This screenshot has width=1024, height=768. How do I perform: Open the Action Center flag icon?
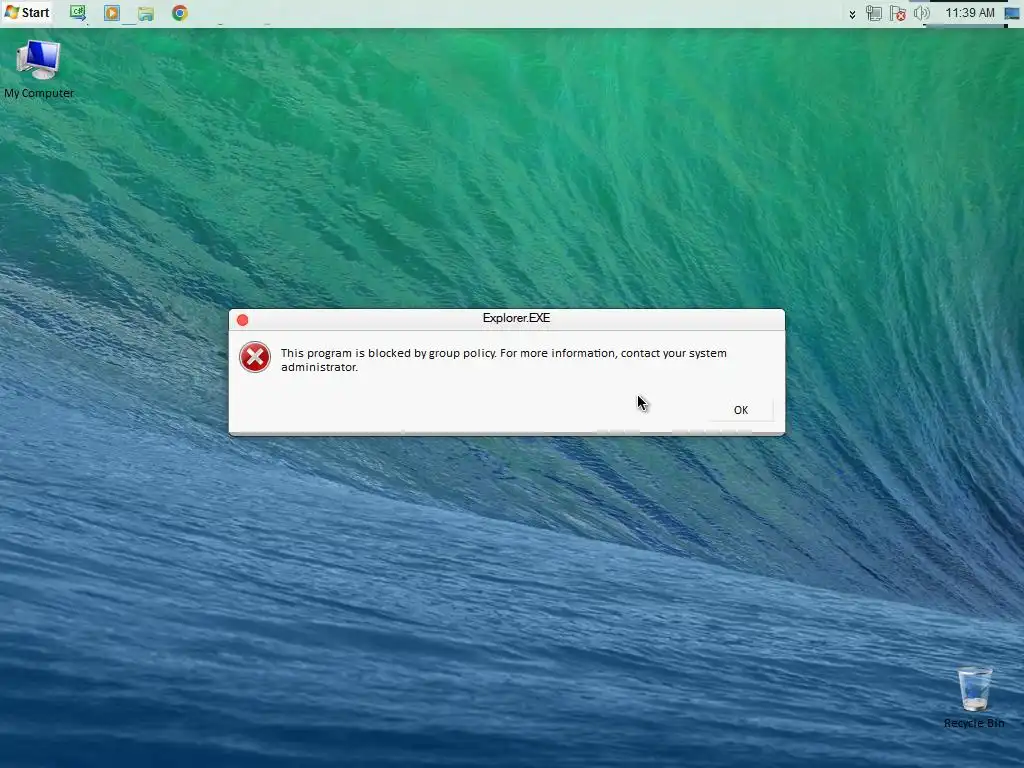[898, 13]
